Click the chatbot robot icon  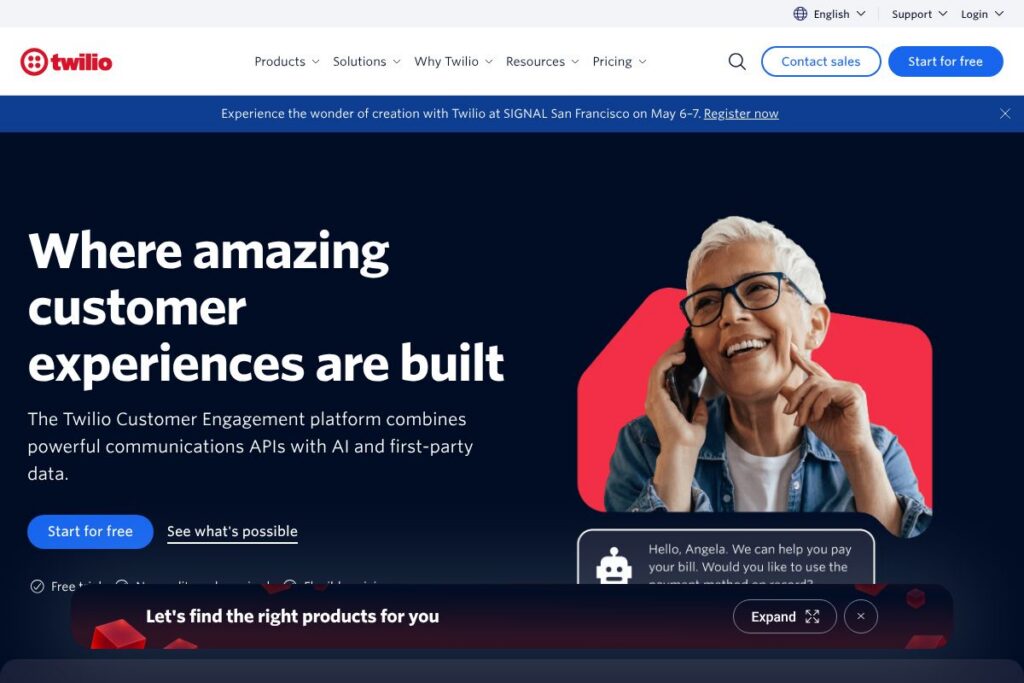point(614,567)
